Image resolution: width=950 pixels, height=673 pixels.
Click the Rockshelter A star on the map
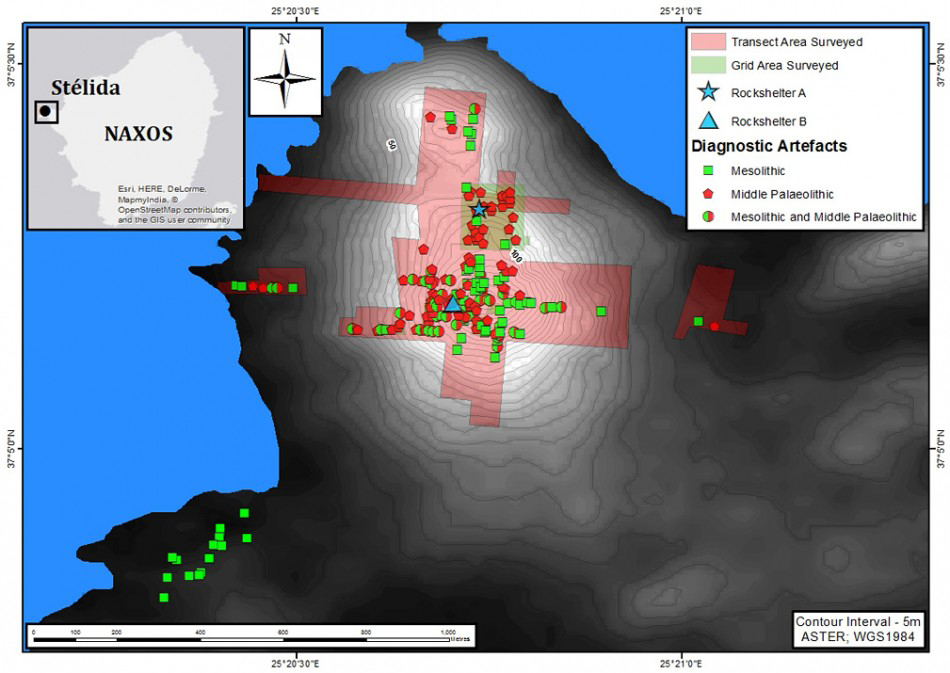click(479, 210)
